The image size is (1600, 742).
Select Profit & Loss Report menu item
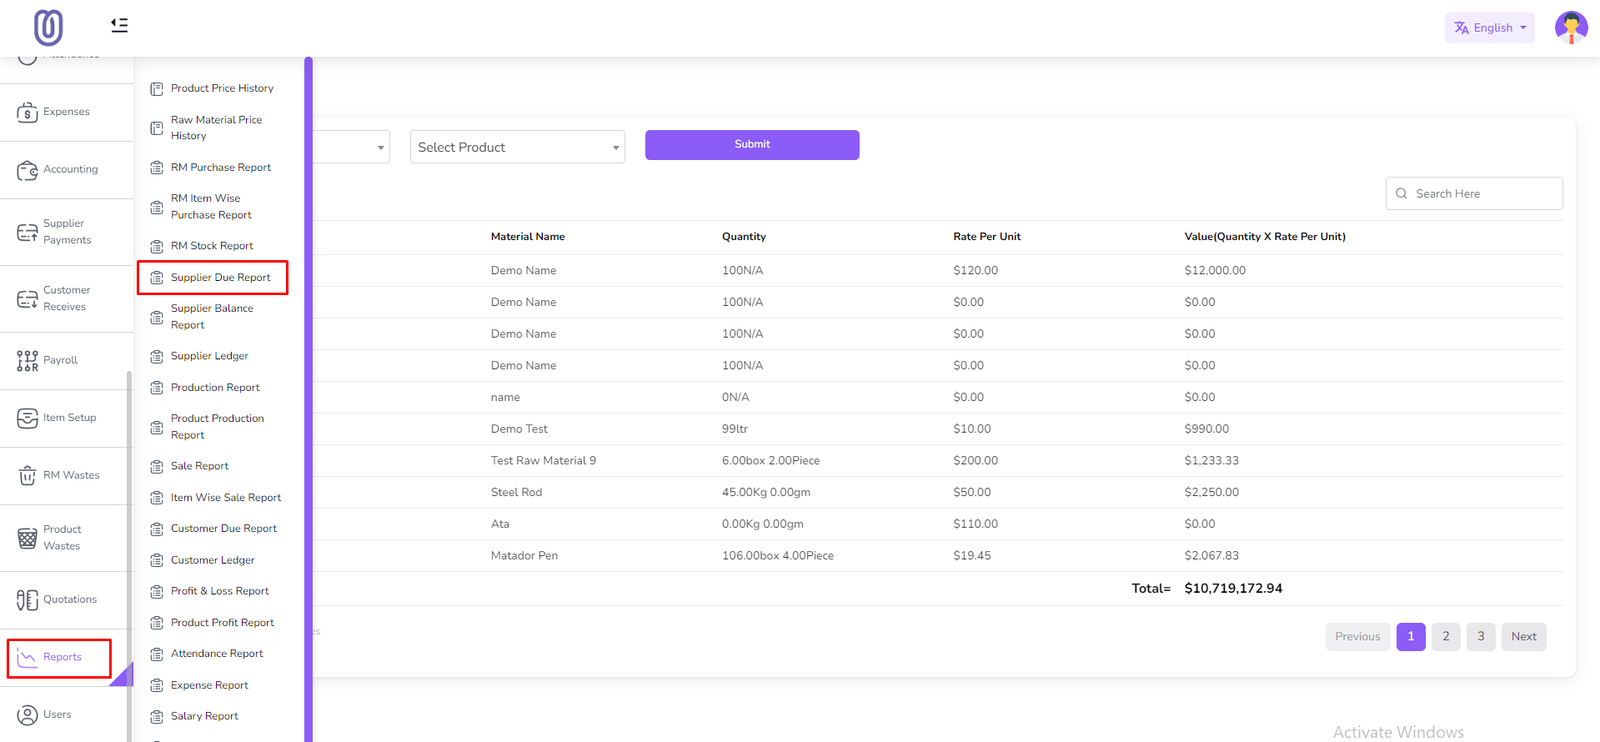click(x=219, y=591)
